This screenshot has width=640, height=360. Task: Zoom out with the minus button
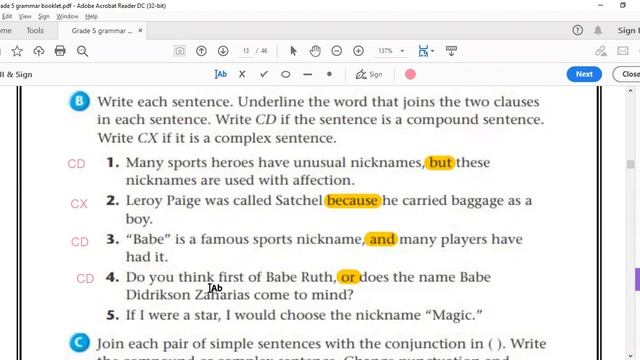[336, 51]
